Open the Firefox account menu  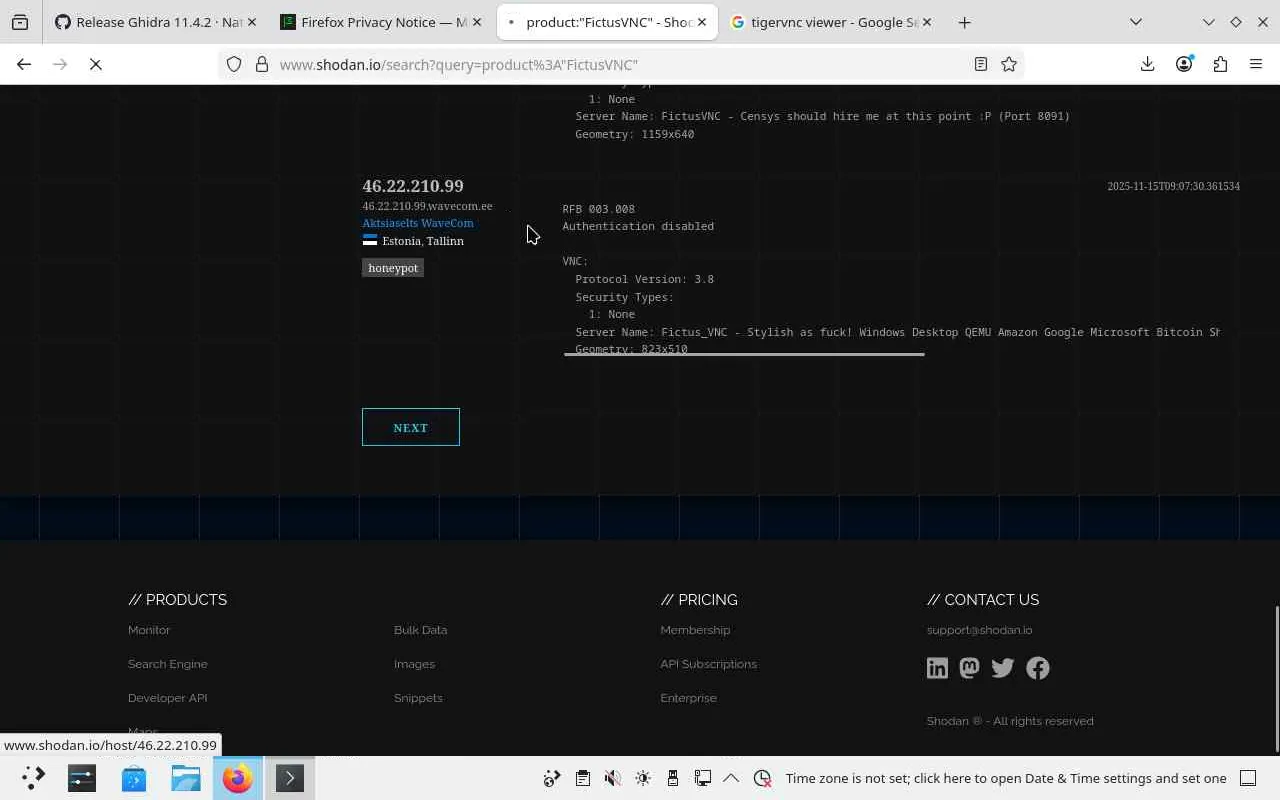(x=1184, y=64)
